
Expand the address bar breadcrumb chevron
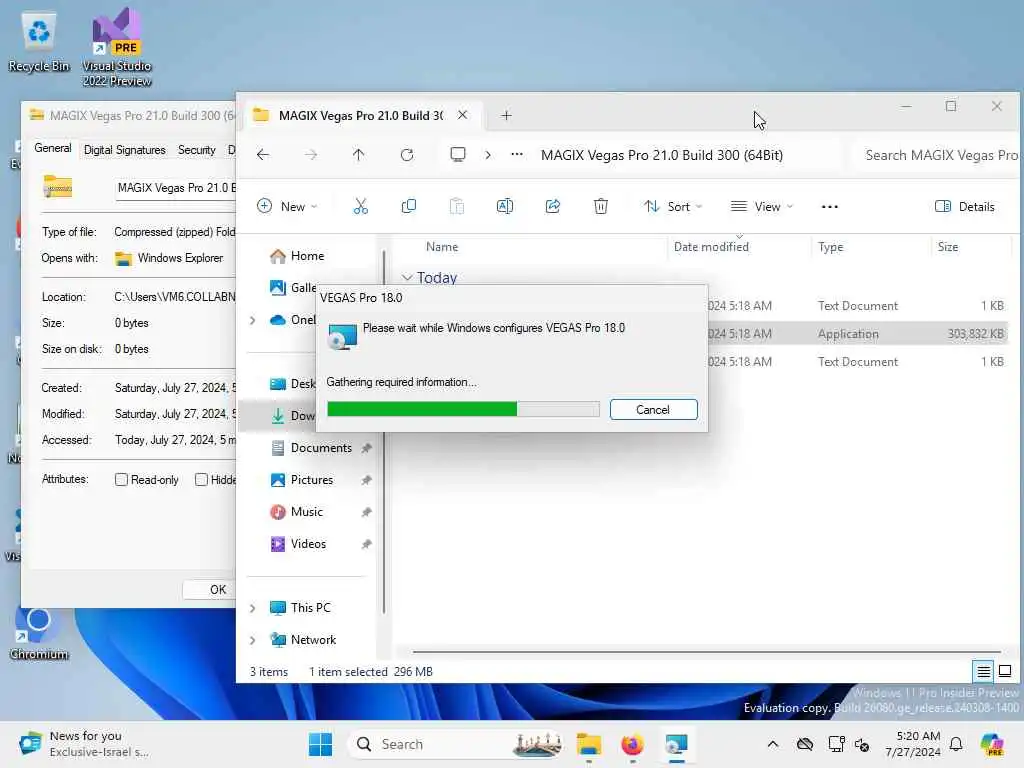488,155
